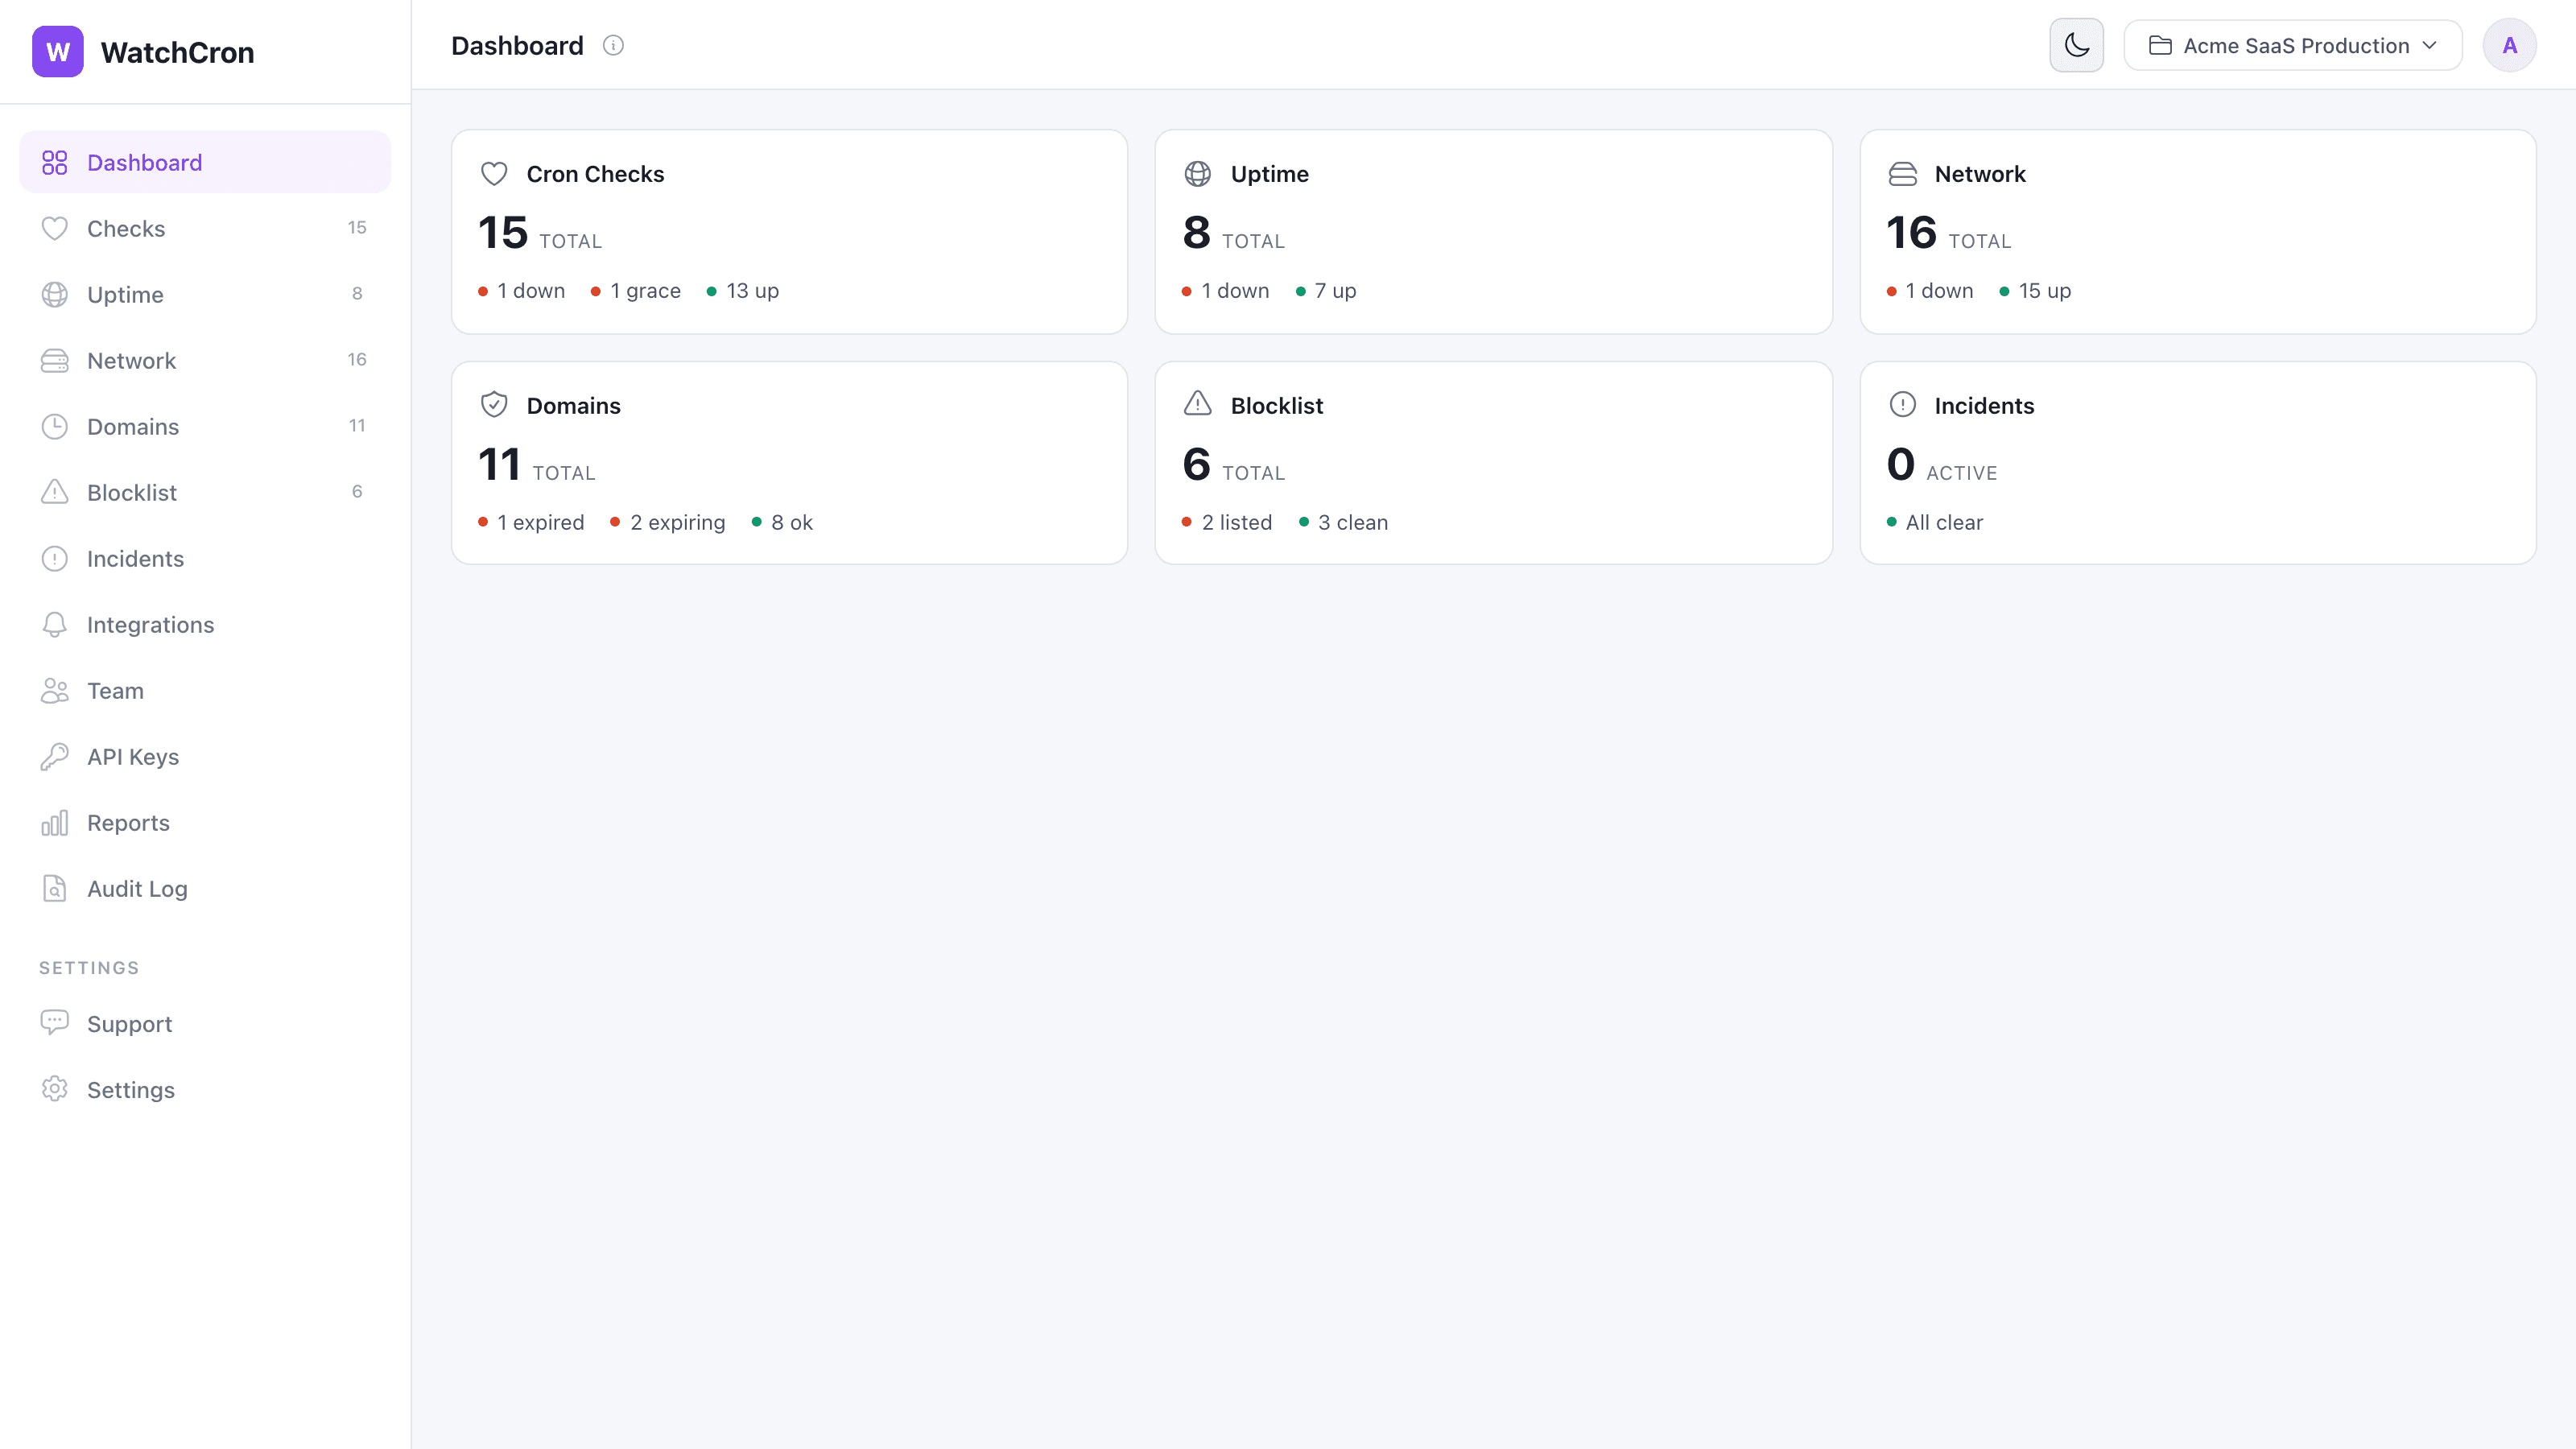
Task: Open the Team sidebar link
Action: [x=205, y=690]
